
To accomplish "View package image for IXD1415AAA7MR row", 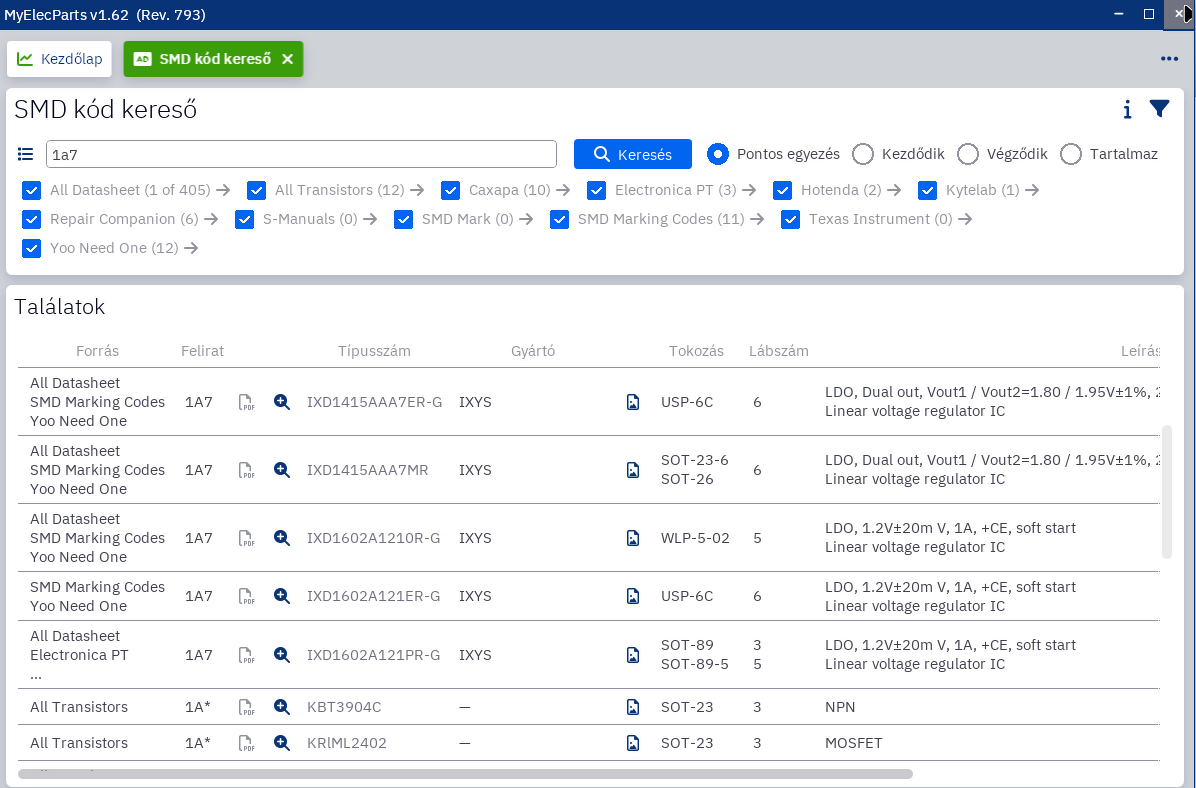I will (x=633, y=470).
